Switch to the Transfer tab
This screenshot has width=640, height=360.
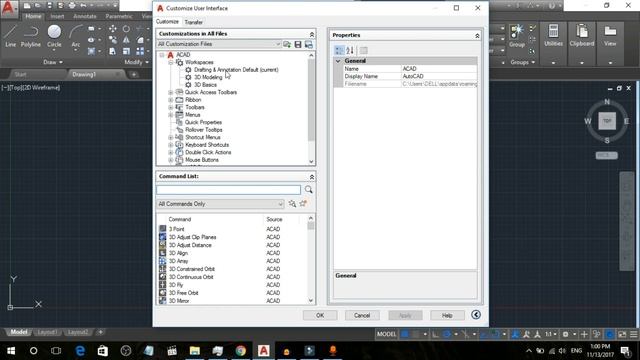coord(193,22)
